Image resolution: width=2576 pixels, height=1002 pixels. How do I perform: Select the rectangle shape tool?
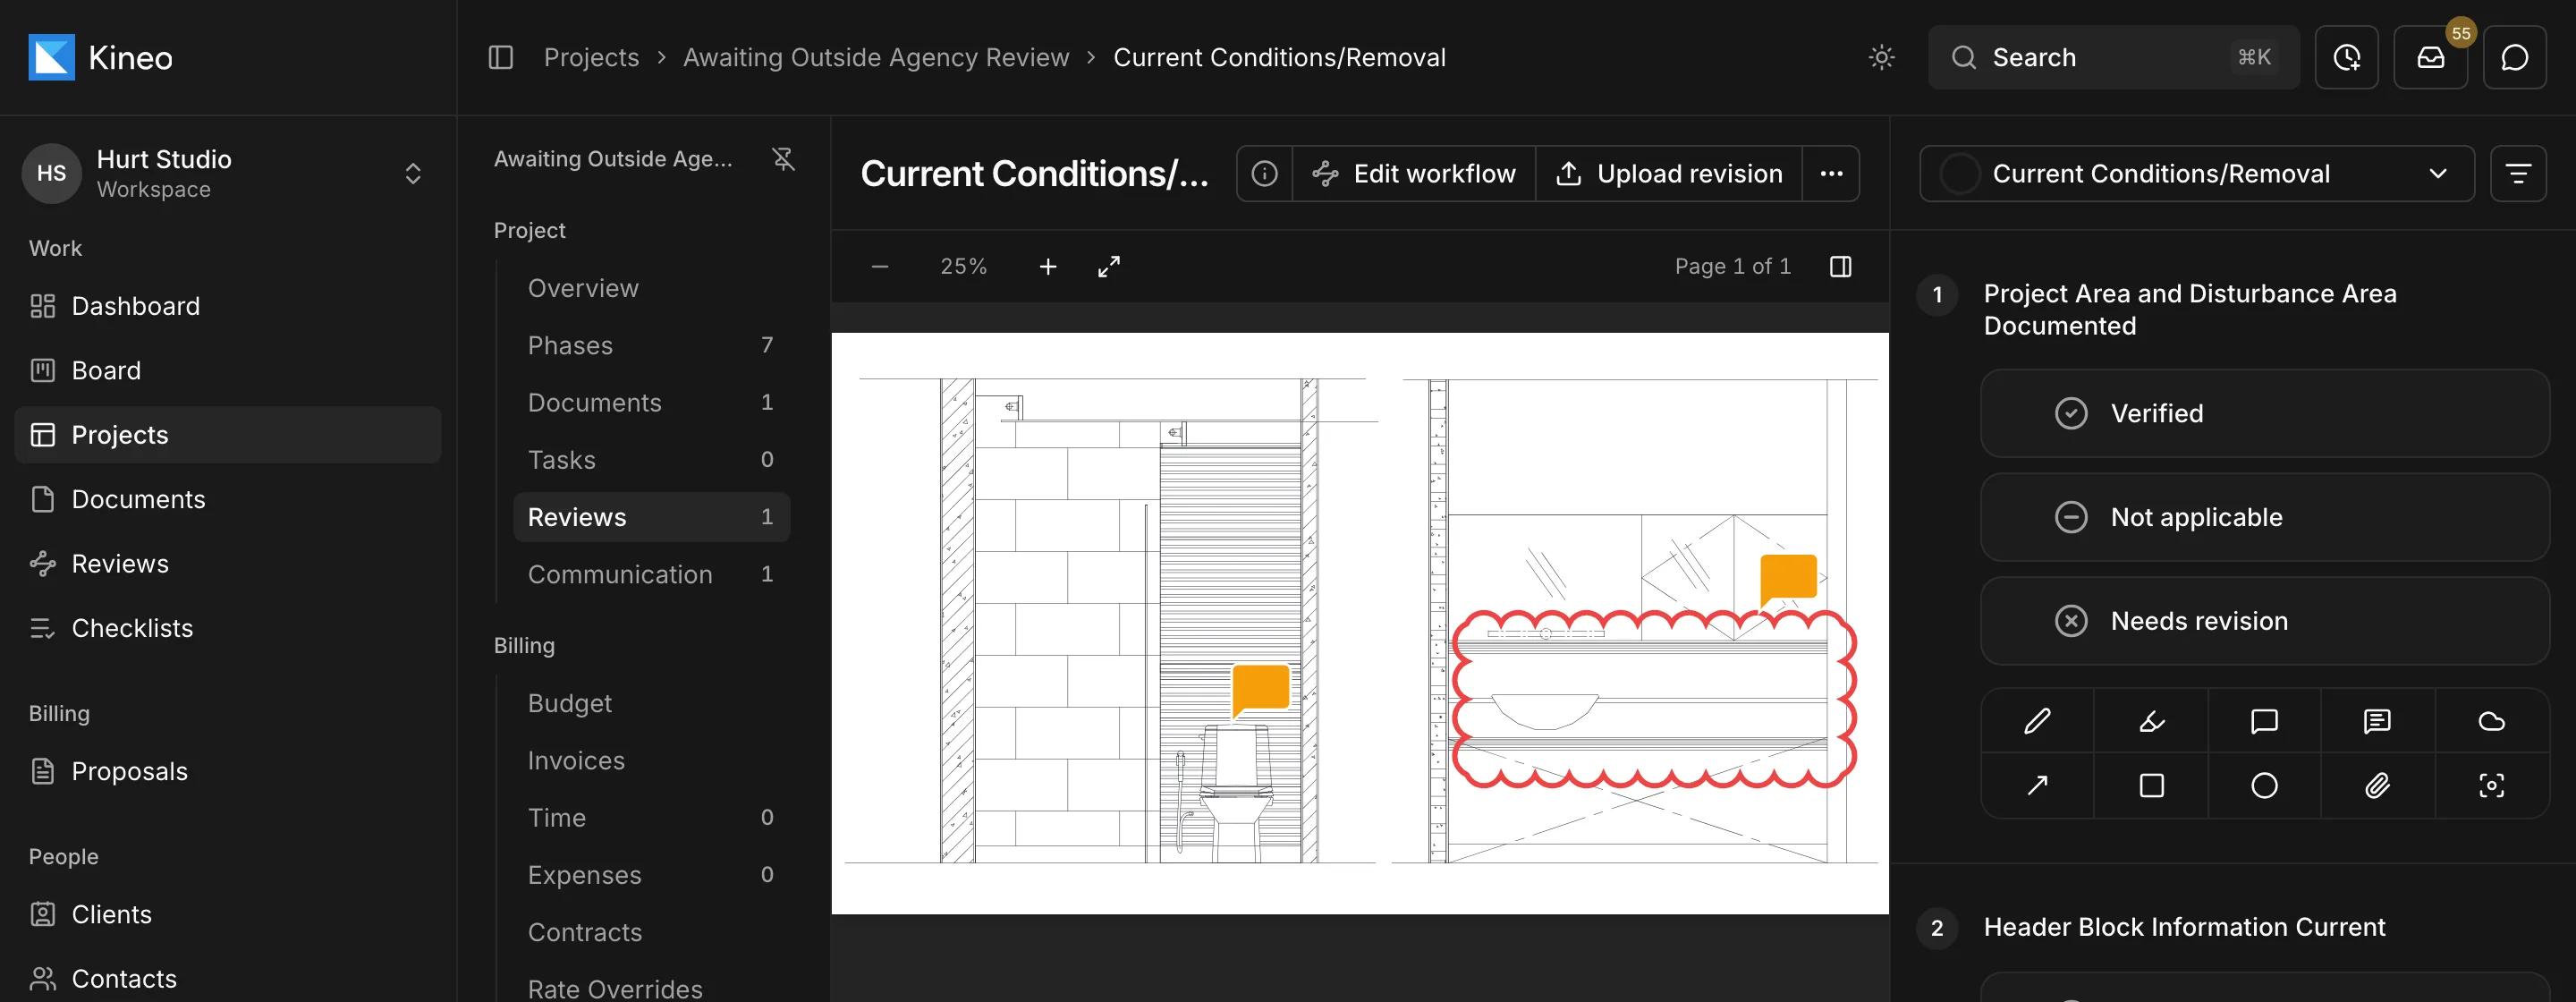[x=2151, y=785]
